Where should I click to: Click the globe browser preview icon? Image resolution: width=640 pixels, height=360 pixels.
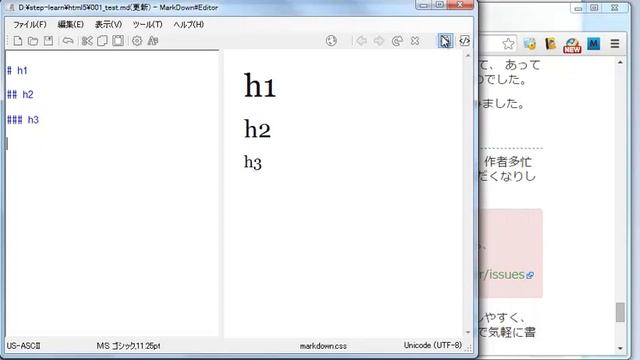click(331, 41)
